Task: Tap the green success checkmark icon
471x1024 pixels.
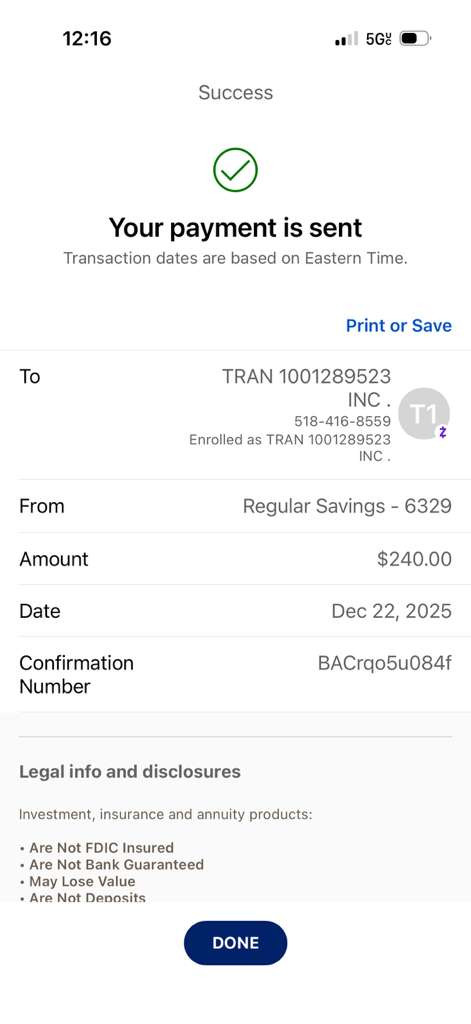Action: (x=235, y=170)
